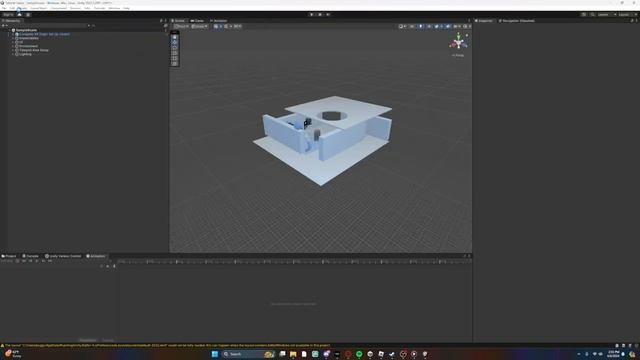
Task: Select the View (hand) tool in Scene overlay
Action: tap(175, 37)
